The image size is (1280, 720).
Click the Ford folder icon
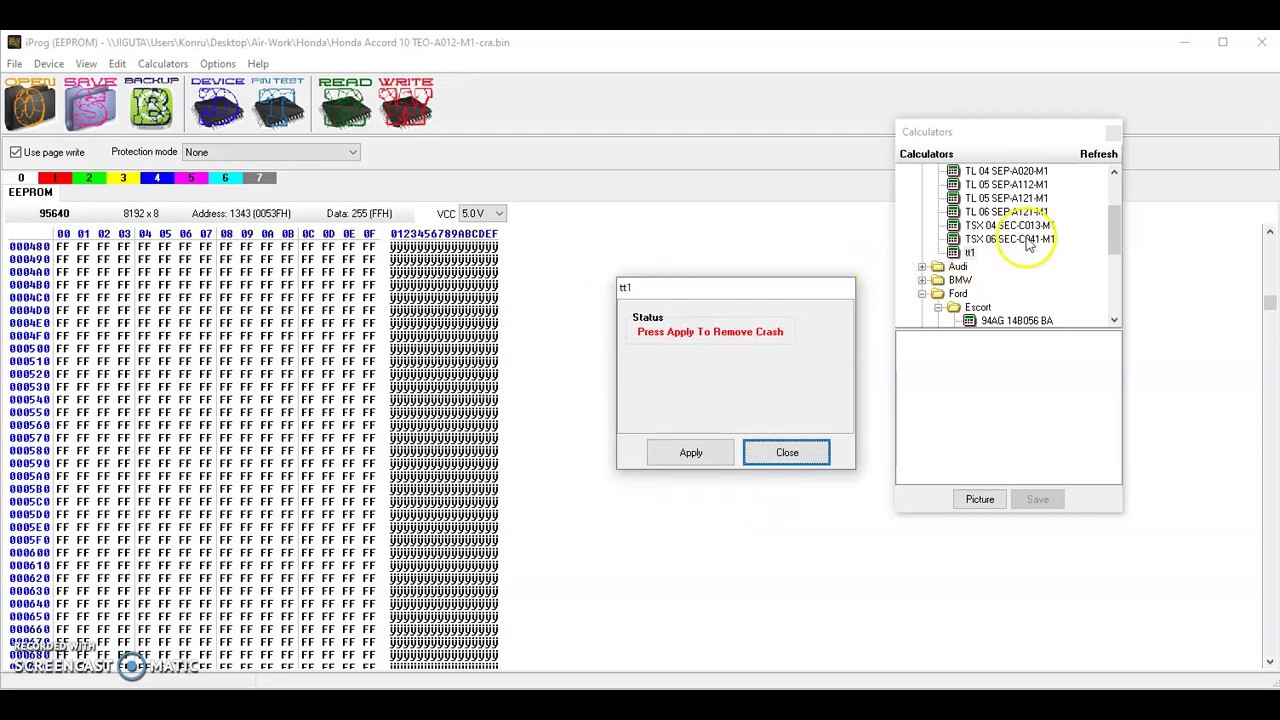click(x=938, y=294)
